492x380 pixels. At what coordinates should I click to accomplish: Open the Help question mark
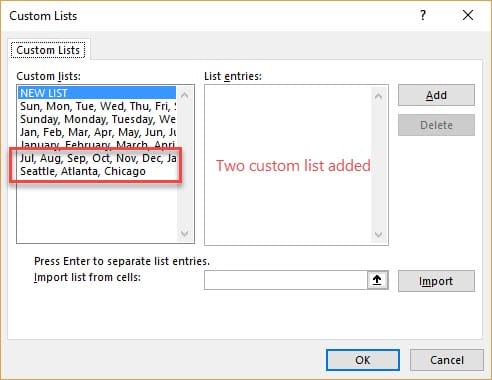(x=423, y=15)
